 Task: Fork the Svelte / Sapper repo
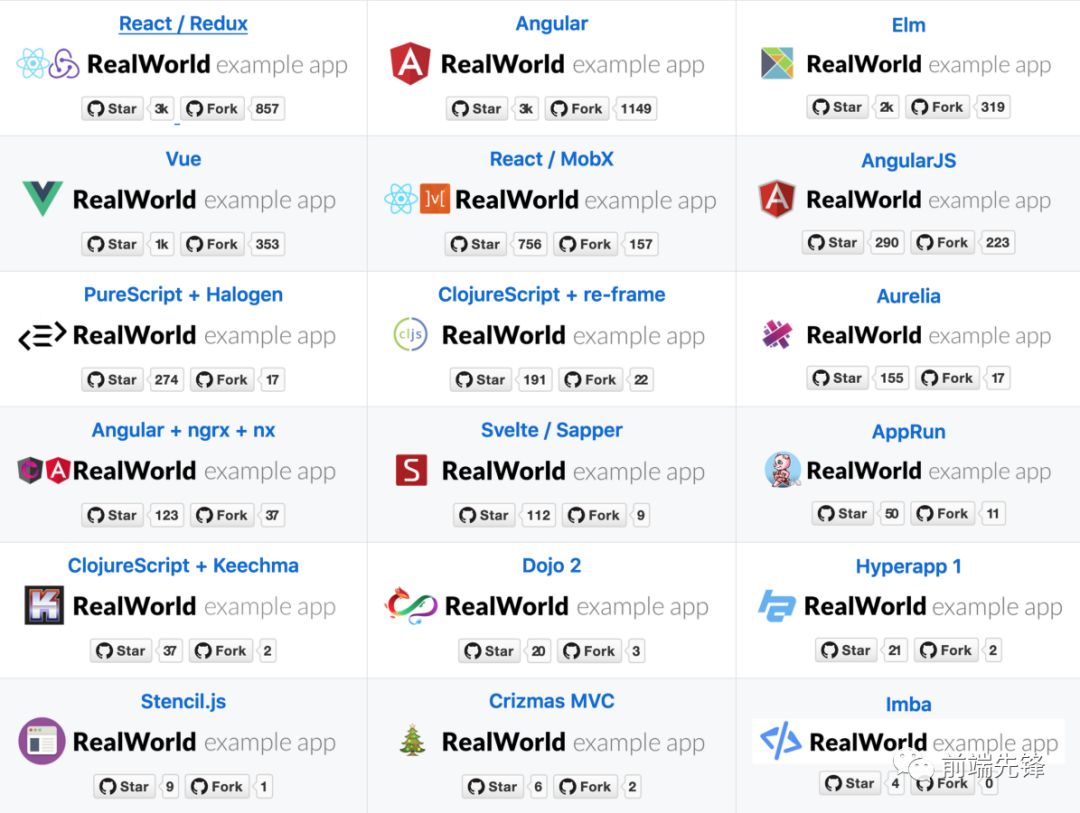click(x=594, y=516)
